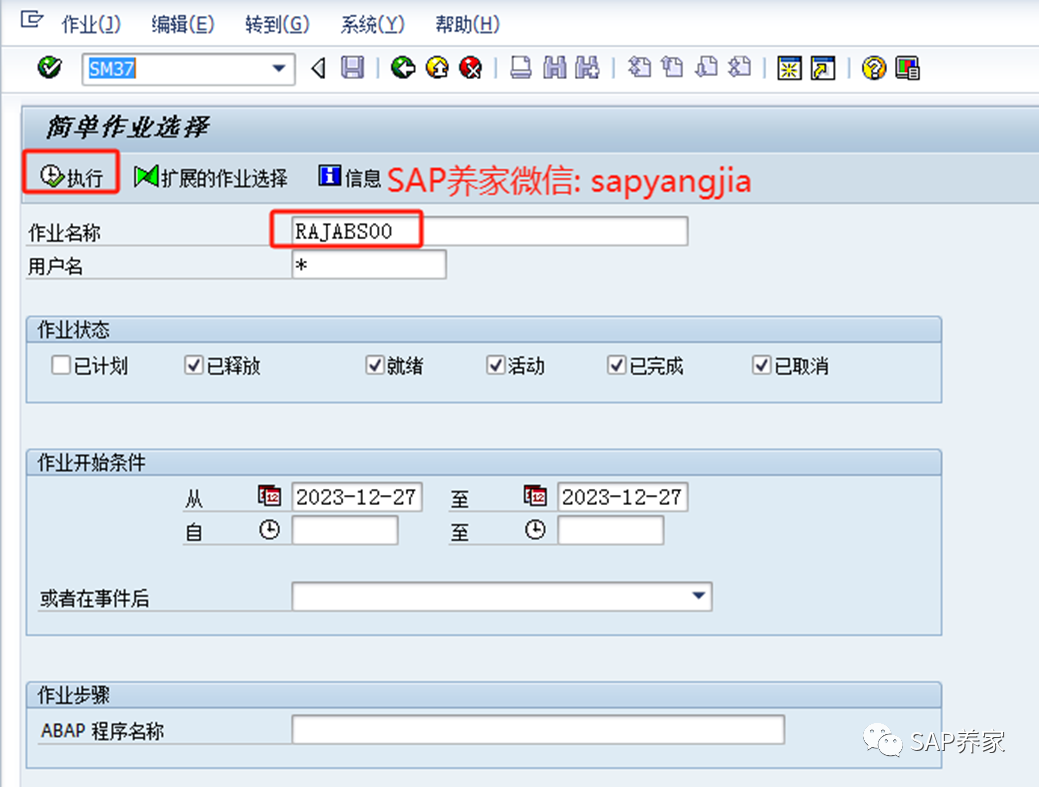Click the Customize Local Layout icon
Screen dimensions: 1039x787
[907, 68]
